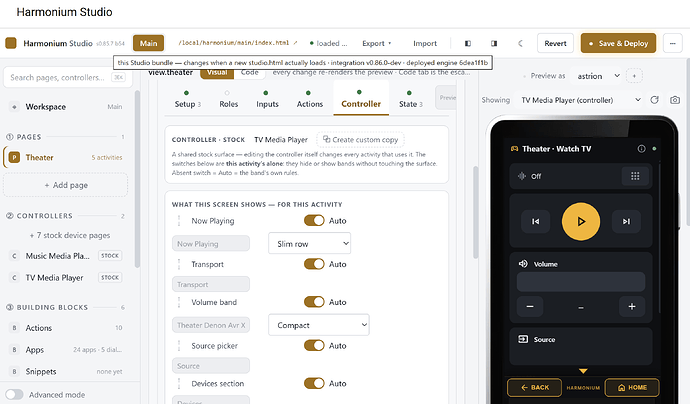690x404 pixels.
Task: Switch to the Code view tab
Action: [250, 72]
